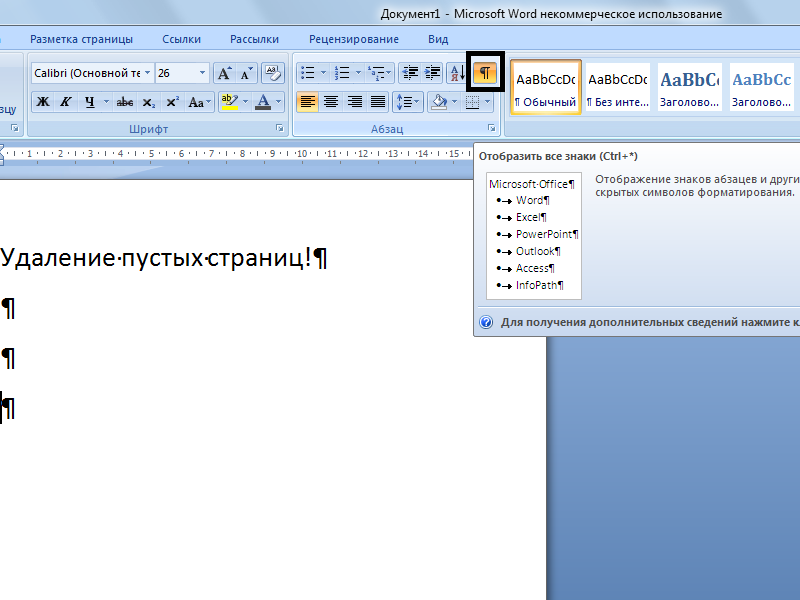Open the Разметка страницы tab

(x=81, y=39)
